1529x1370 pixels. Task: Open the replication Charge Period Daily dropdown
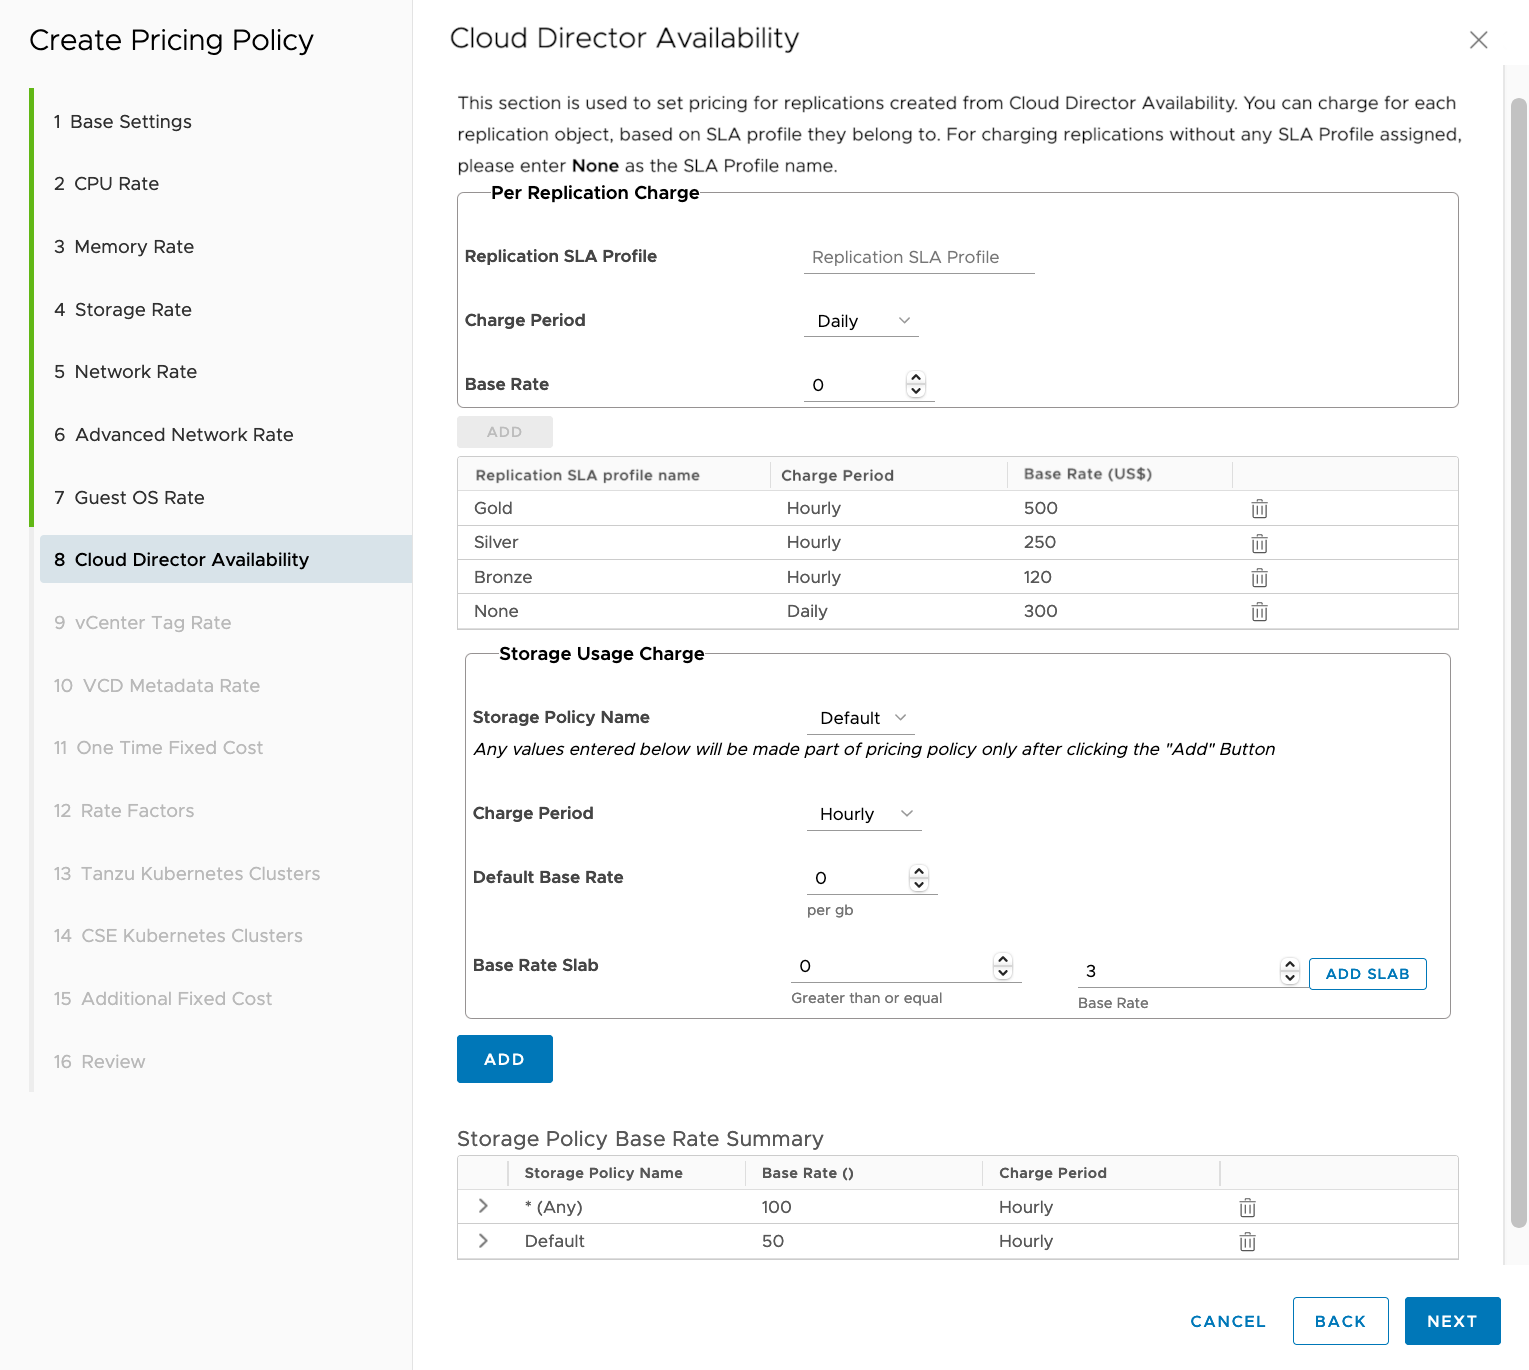click(862, 321)
